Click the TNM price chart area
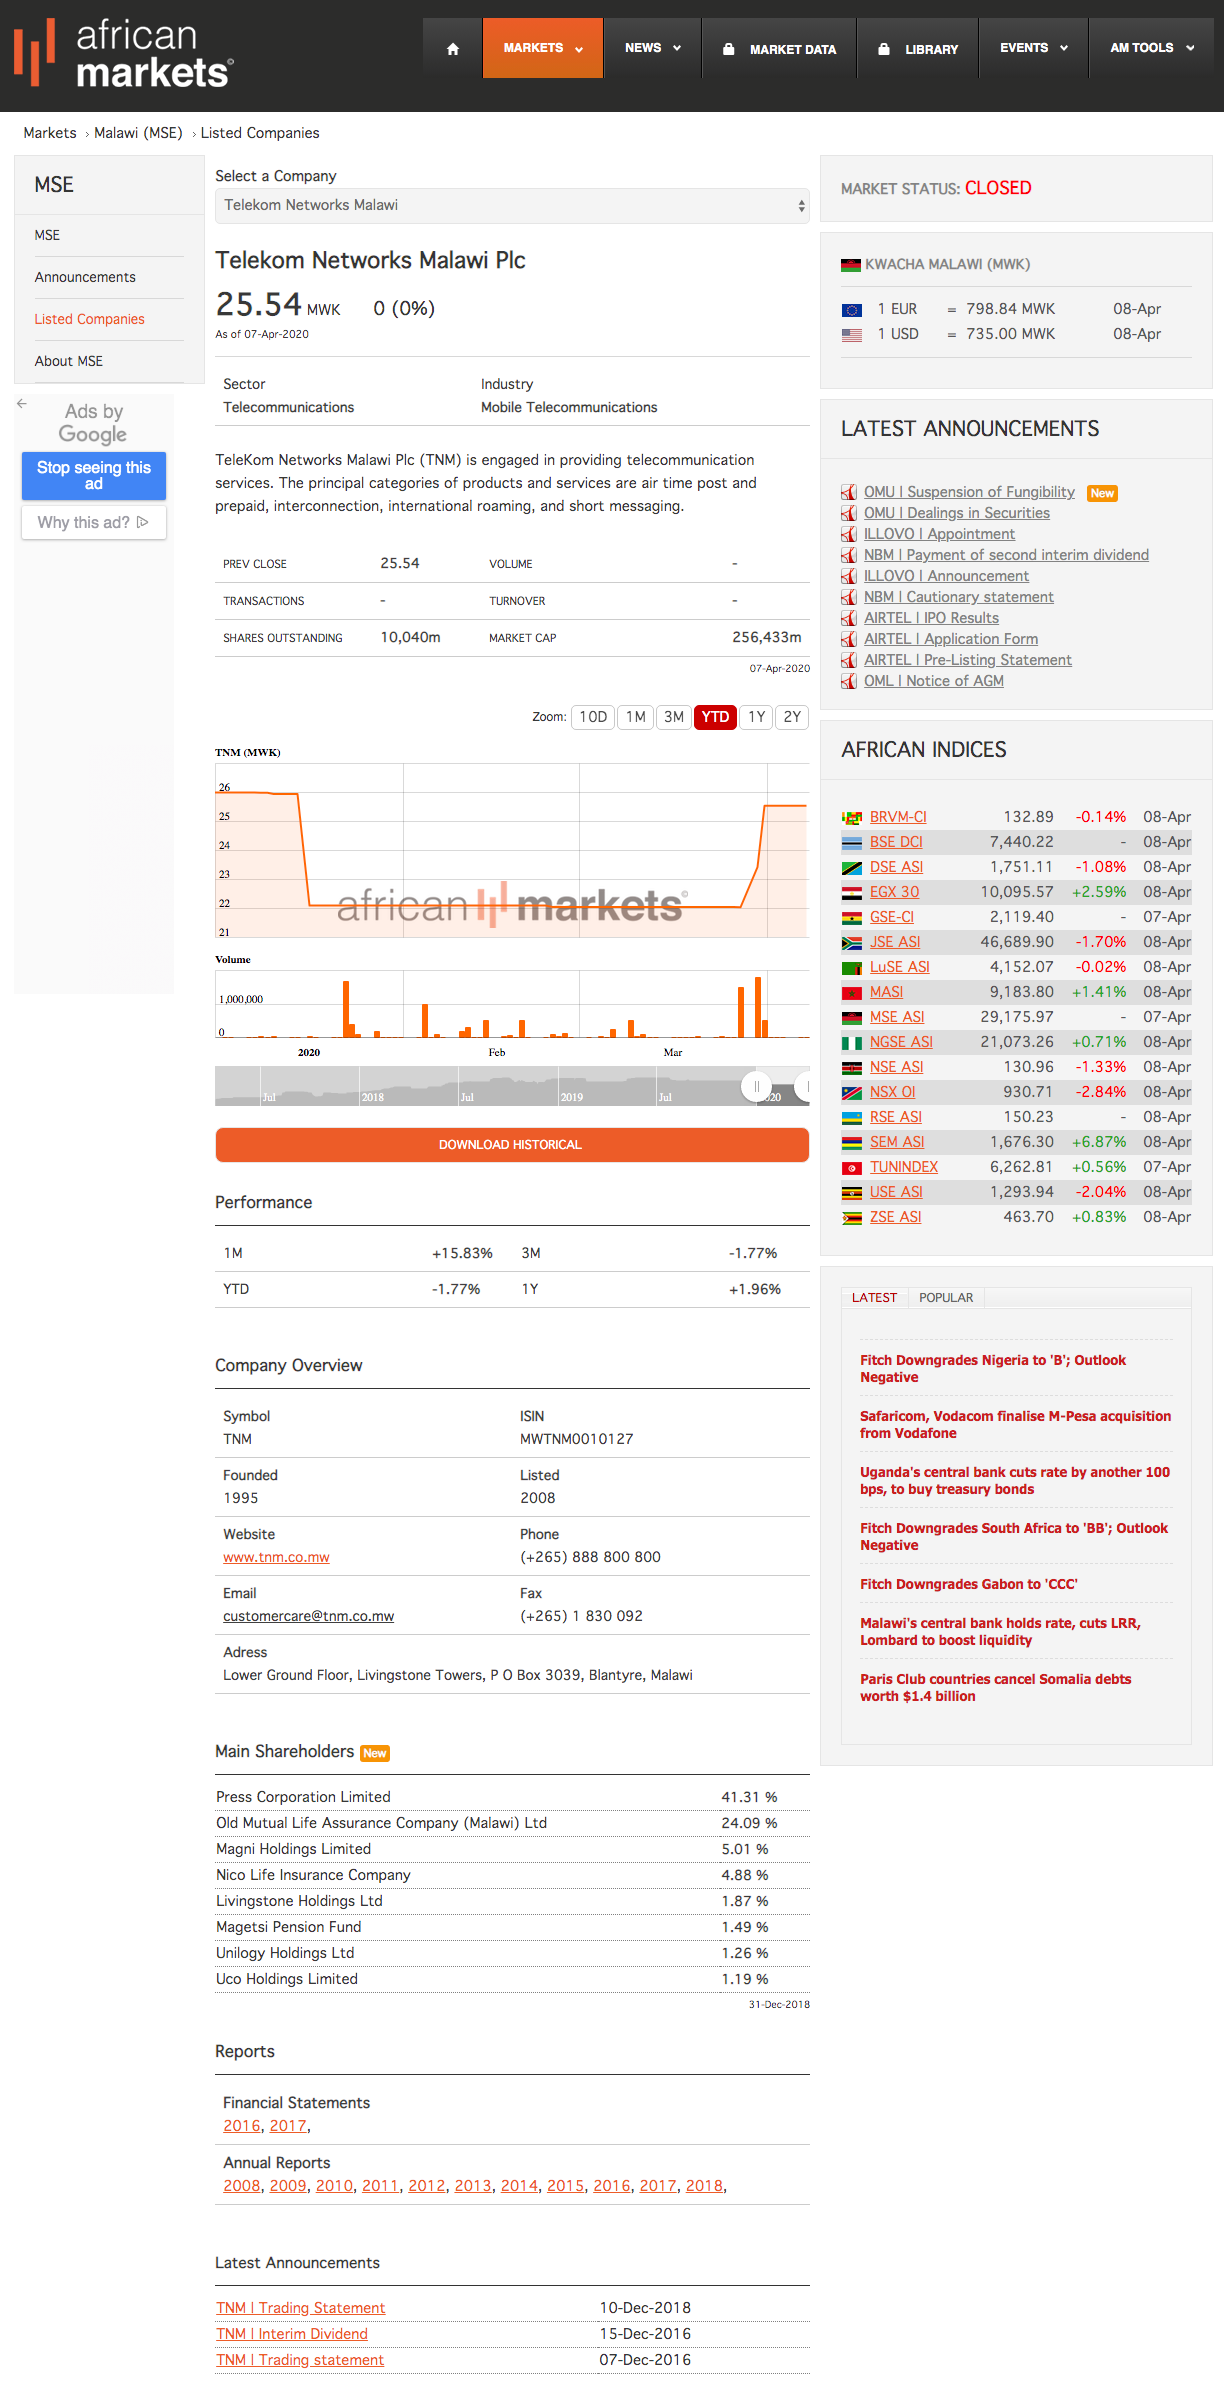 pyautogui.click(x=512, y=851)
